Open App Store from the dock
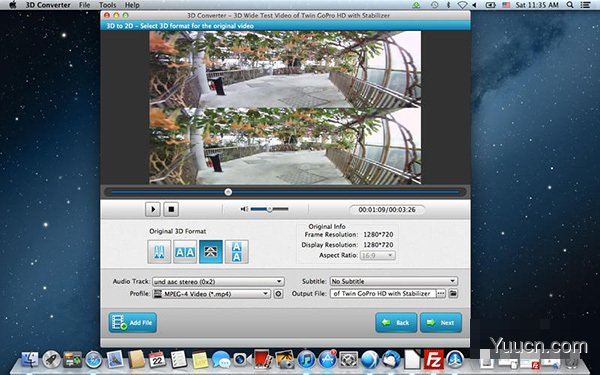The image size is (600, 375). tap(327, 359)
